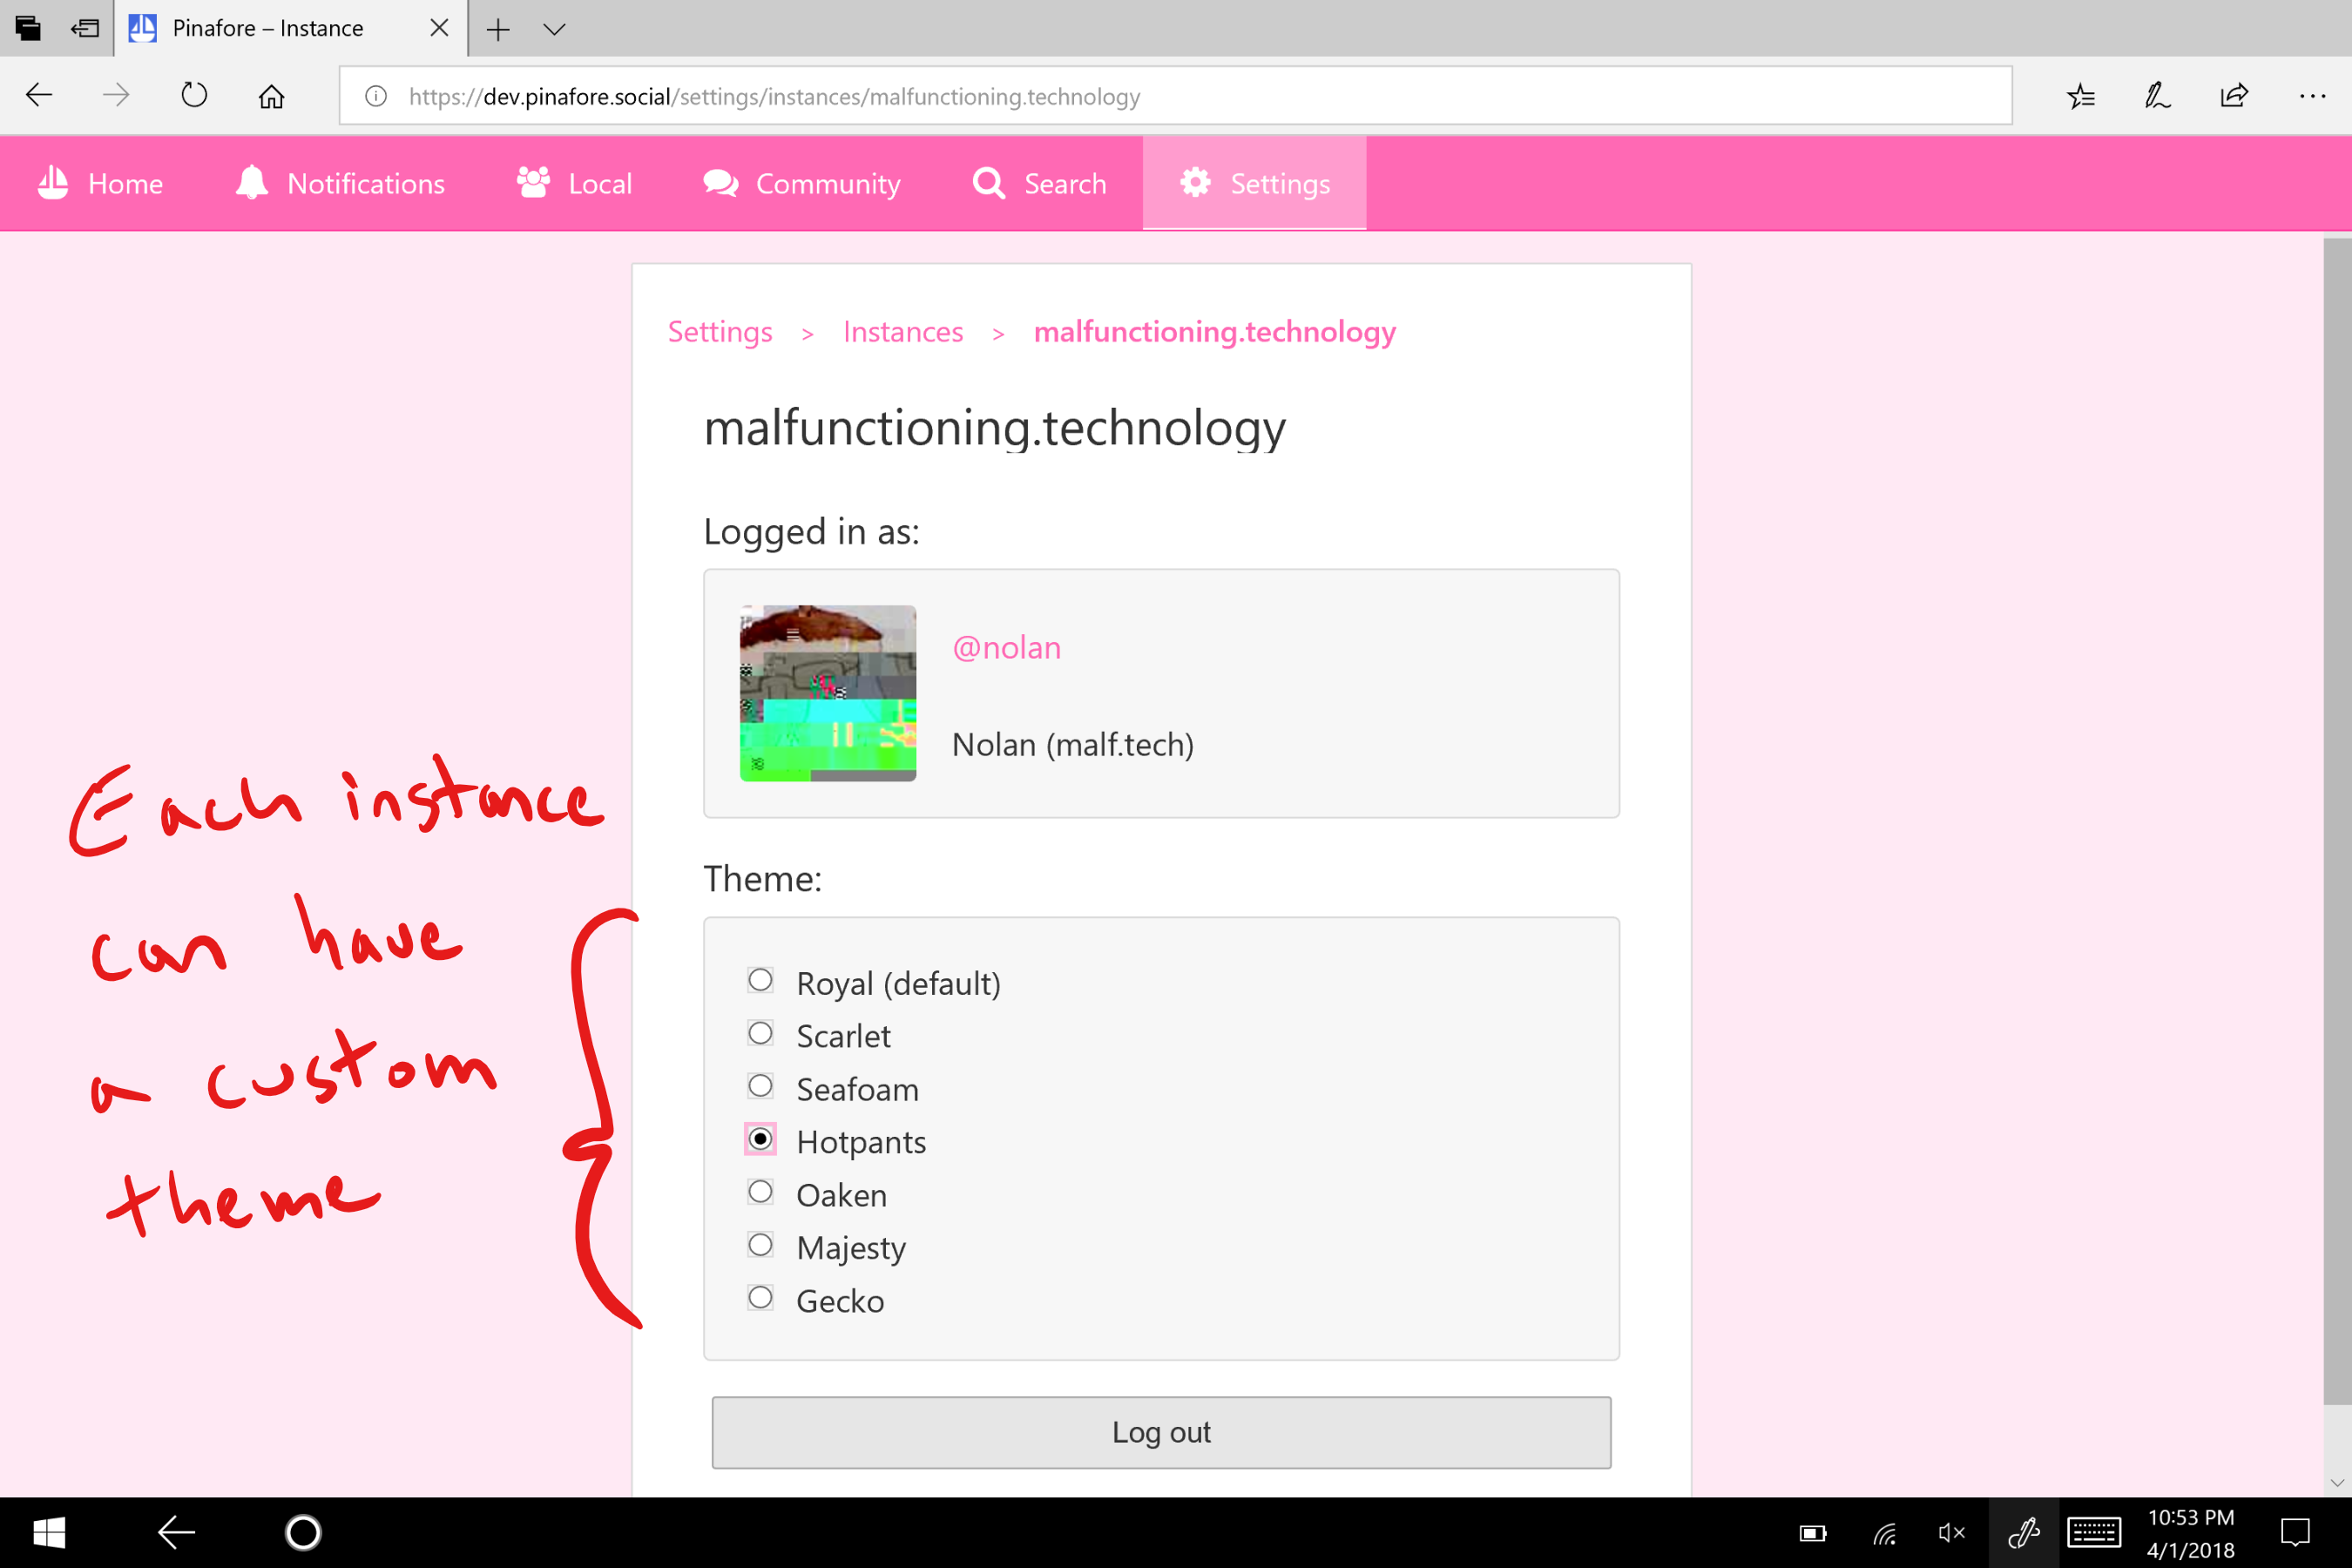Click the scrollbar down arrow
Screen dimensions: 2352x1568
point(2336,1482)
